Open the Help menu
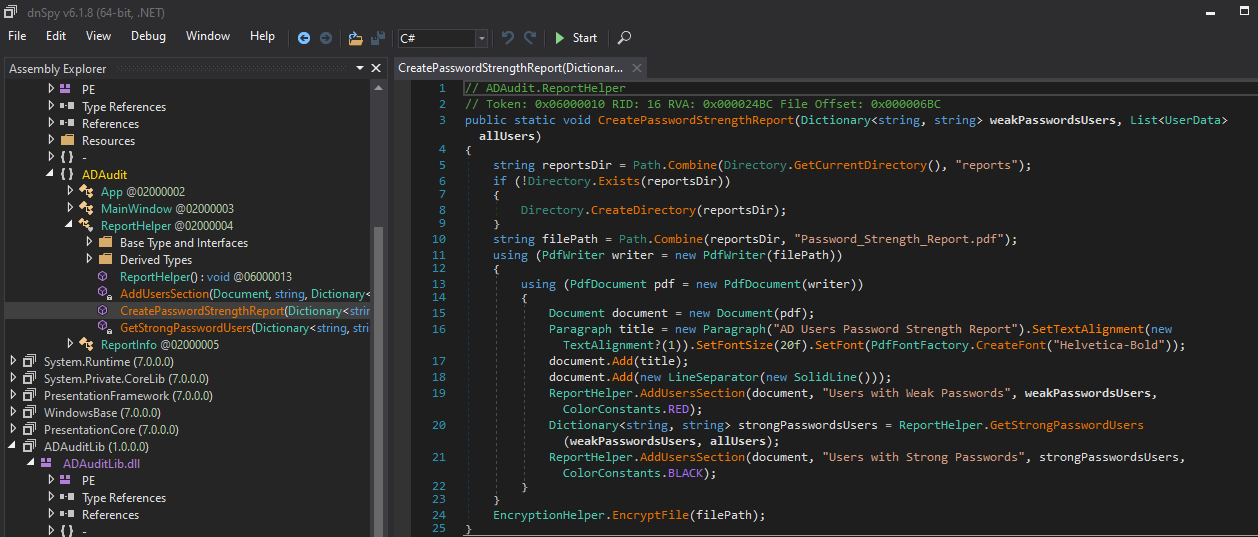Image resolution: width=1258 pixels, height=537 pixels. coord(262,36)
